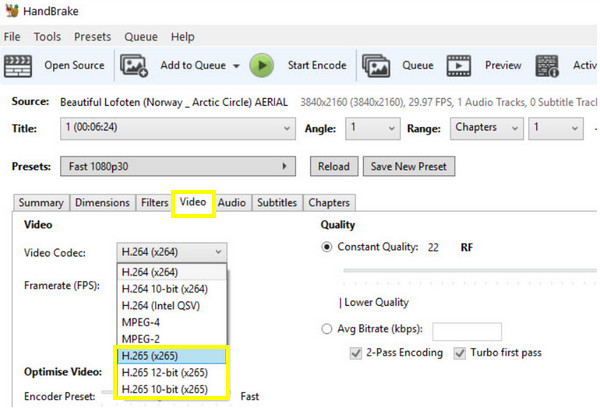This screenshot has width=600, height=408.
Task: Open the Range Chapters dropdown
Action: [x=486, y=128]
